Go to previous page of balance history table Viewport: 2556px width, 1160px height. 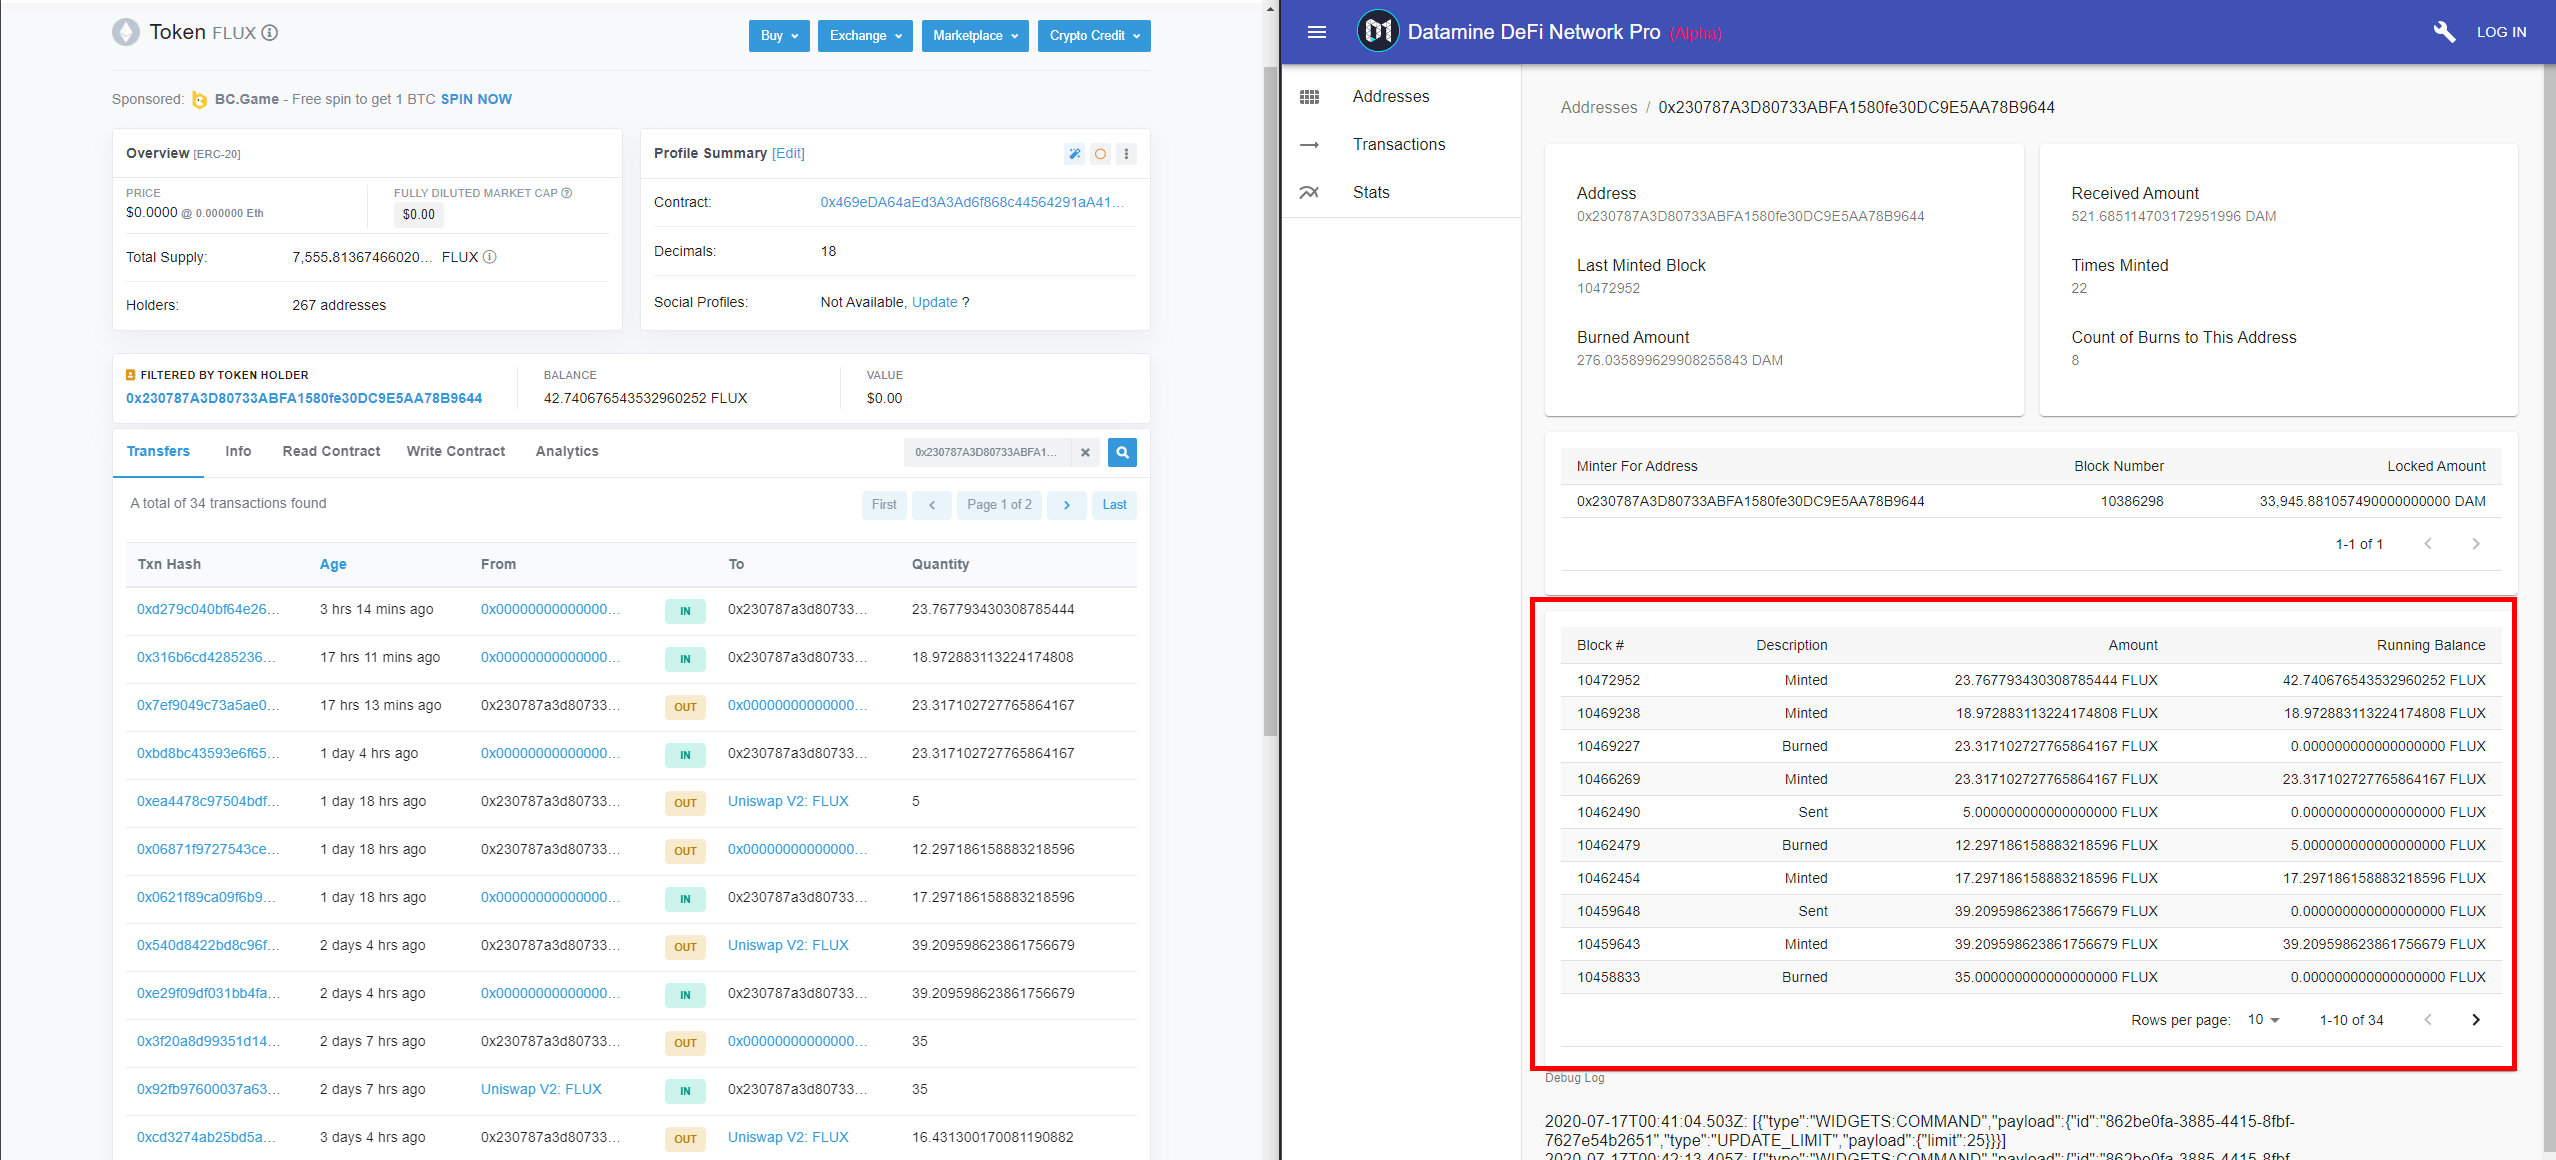[2428, 1020]
